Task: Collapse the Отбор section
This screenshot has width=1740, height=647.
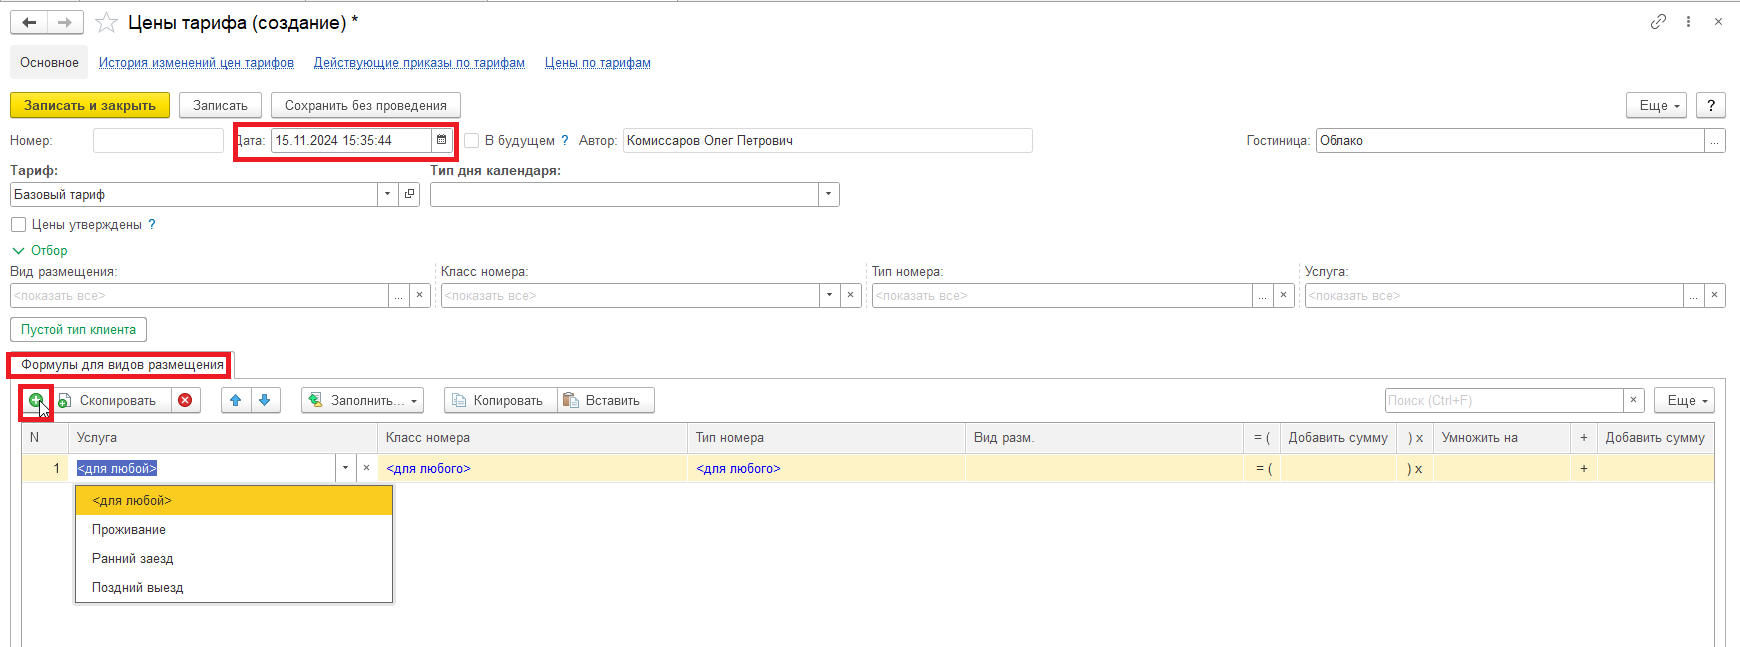Action: (40, 251)
